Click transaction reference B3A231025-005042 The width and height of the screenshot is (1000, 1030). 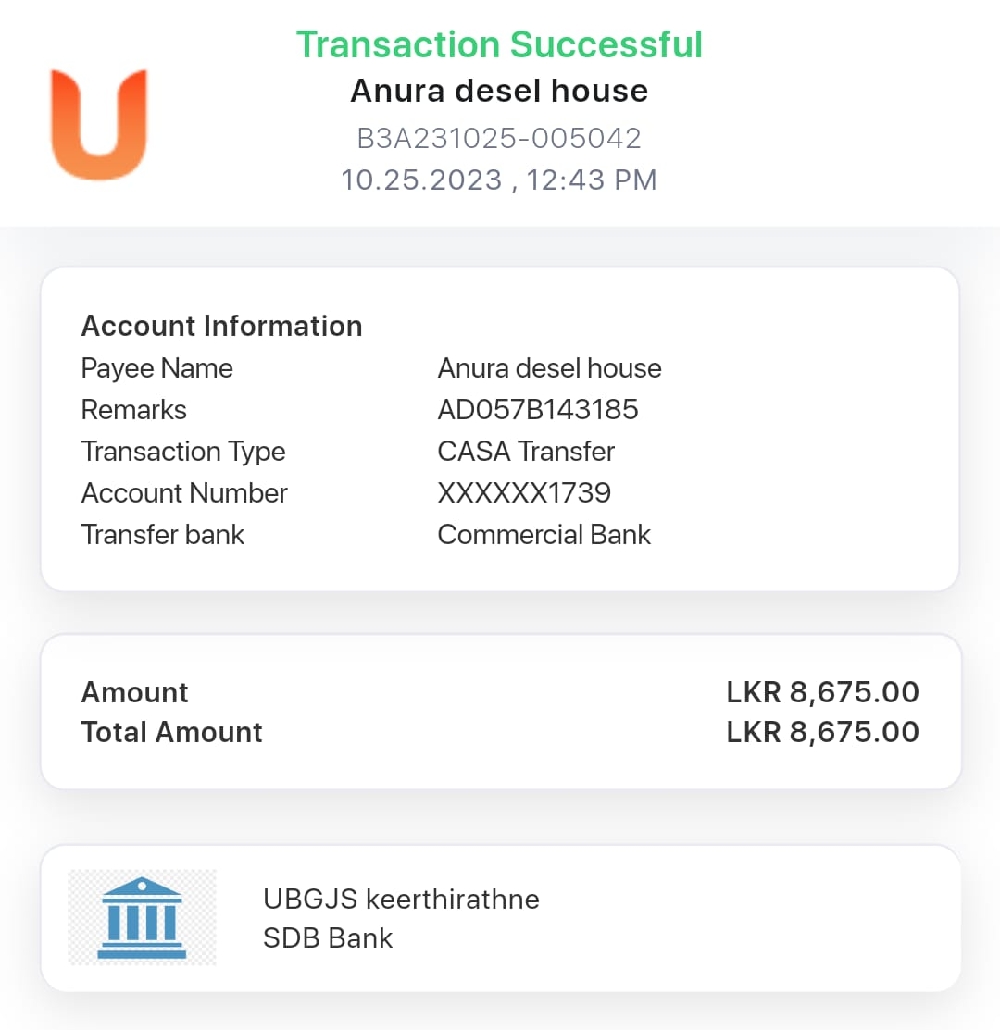point(499,138)
